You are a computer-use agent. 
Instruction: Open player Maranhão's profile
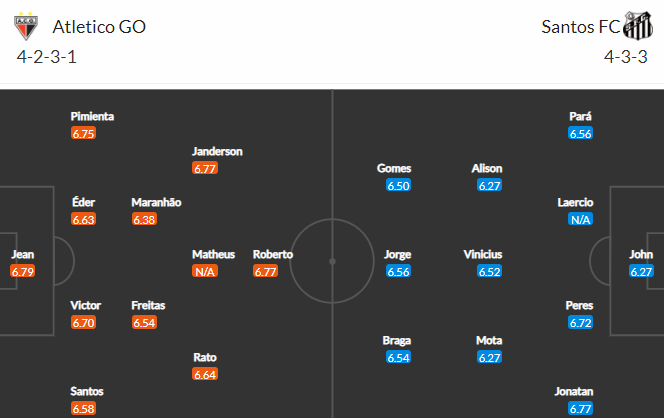coord(156,202)
